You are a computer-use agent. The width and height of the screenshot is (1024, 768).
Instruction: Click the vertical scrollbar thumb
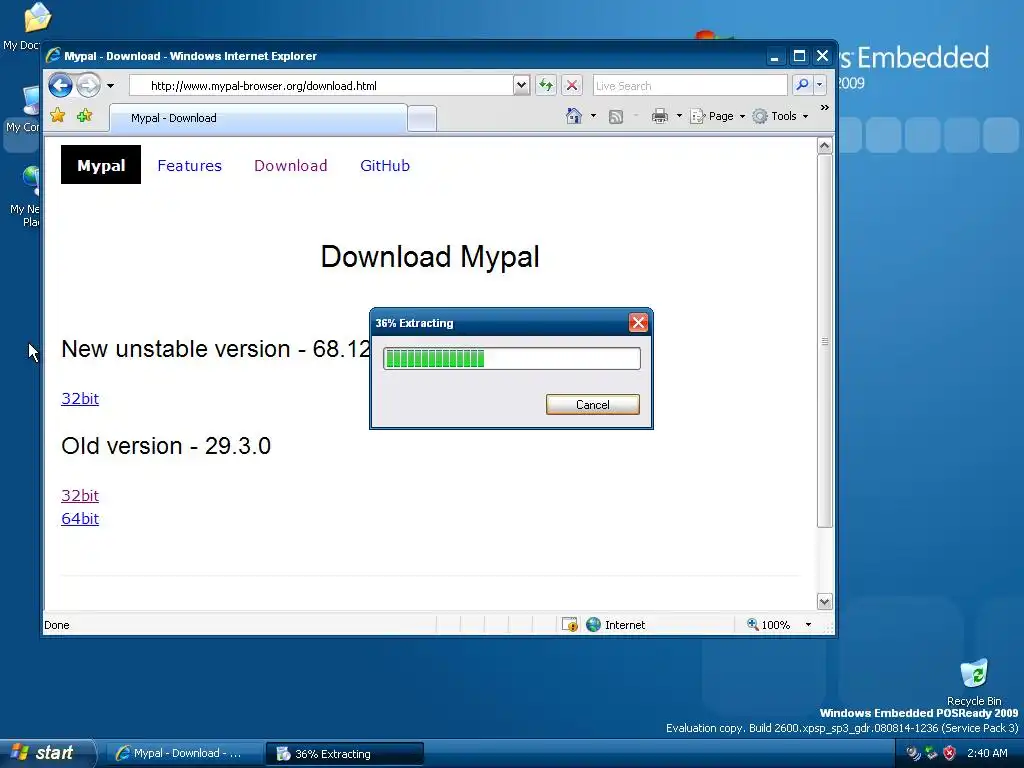[x=825, y=341]
